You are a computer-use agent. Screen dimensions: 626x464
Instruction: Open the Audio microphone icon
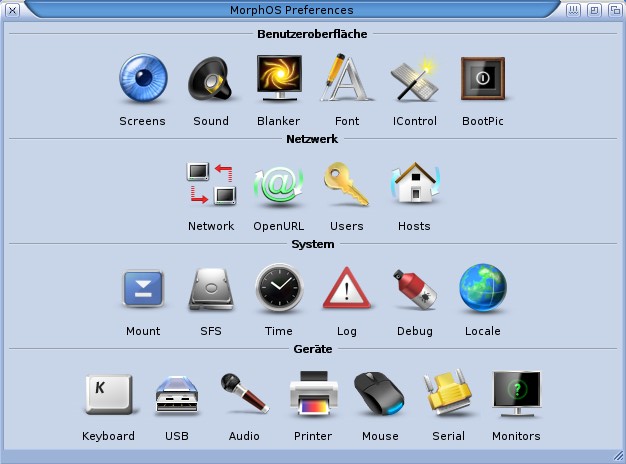pyautogui.click(x=244, y=393)
